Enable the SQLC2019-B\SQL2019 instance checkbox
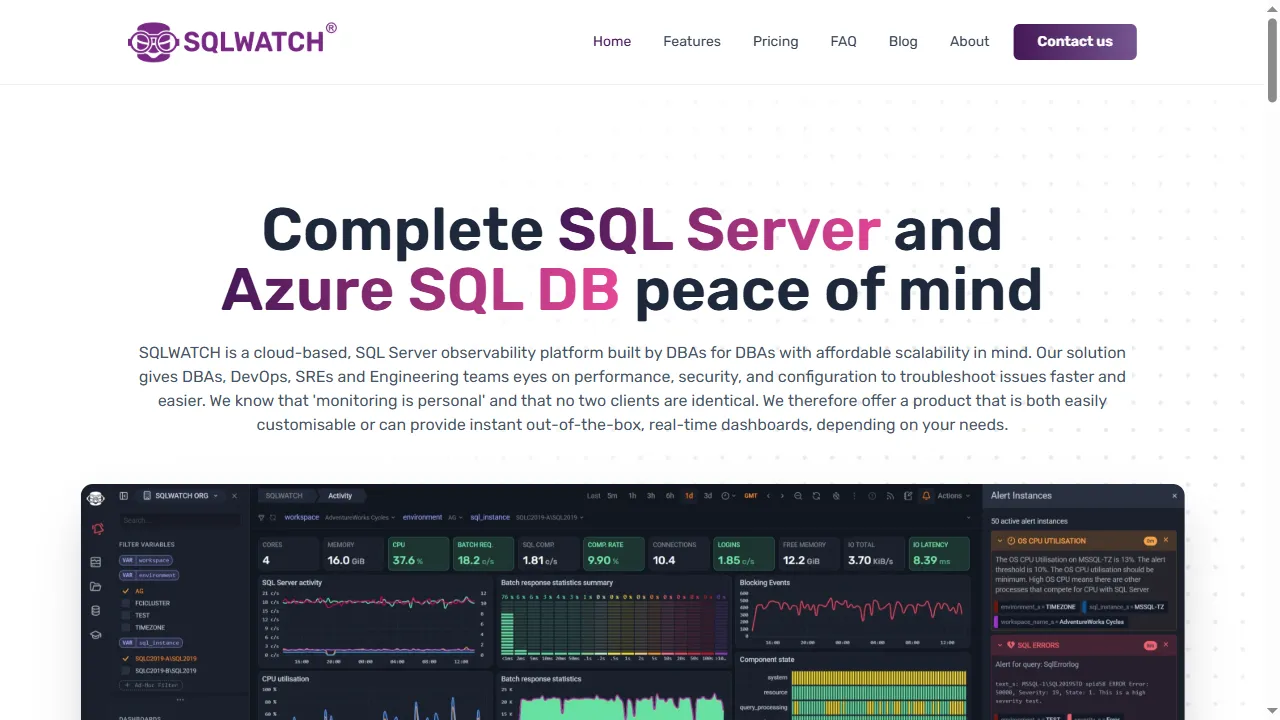The width and height of the screenshot is (1280, 720). (x=126, y=671)
